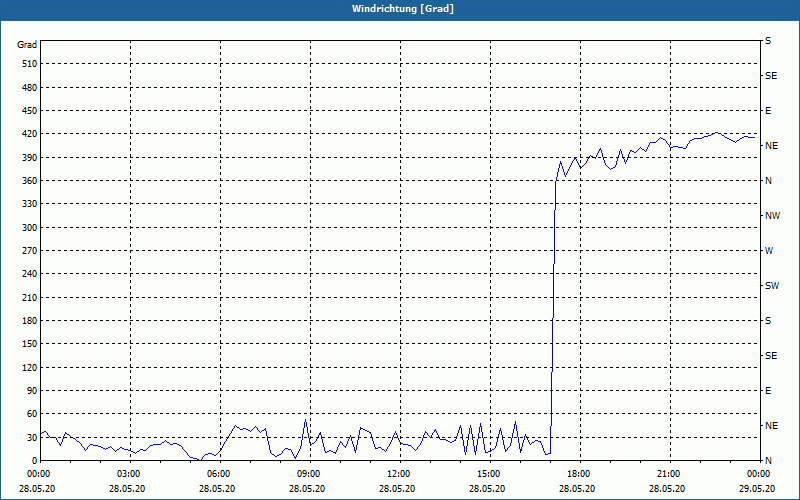Click 'SE' label between 510 and 480 gridlines
Screen dimensions: 800x500
pos(771,76)
